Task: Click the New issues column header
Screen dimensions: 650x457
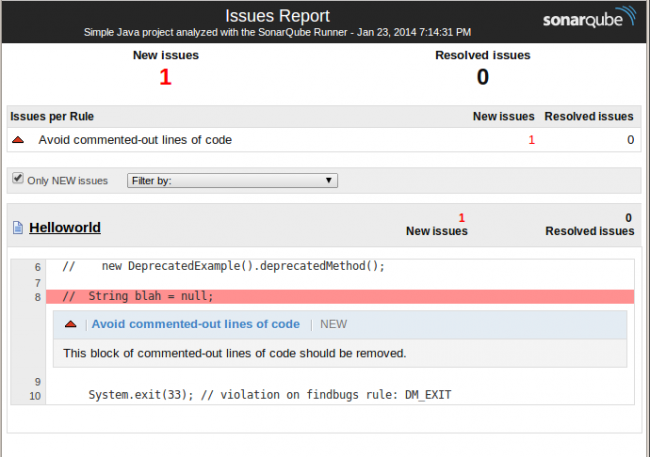Action: [503, 117]
